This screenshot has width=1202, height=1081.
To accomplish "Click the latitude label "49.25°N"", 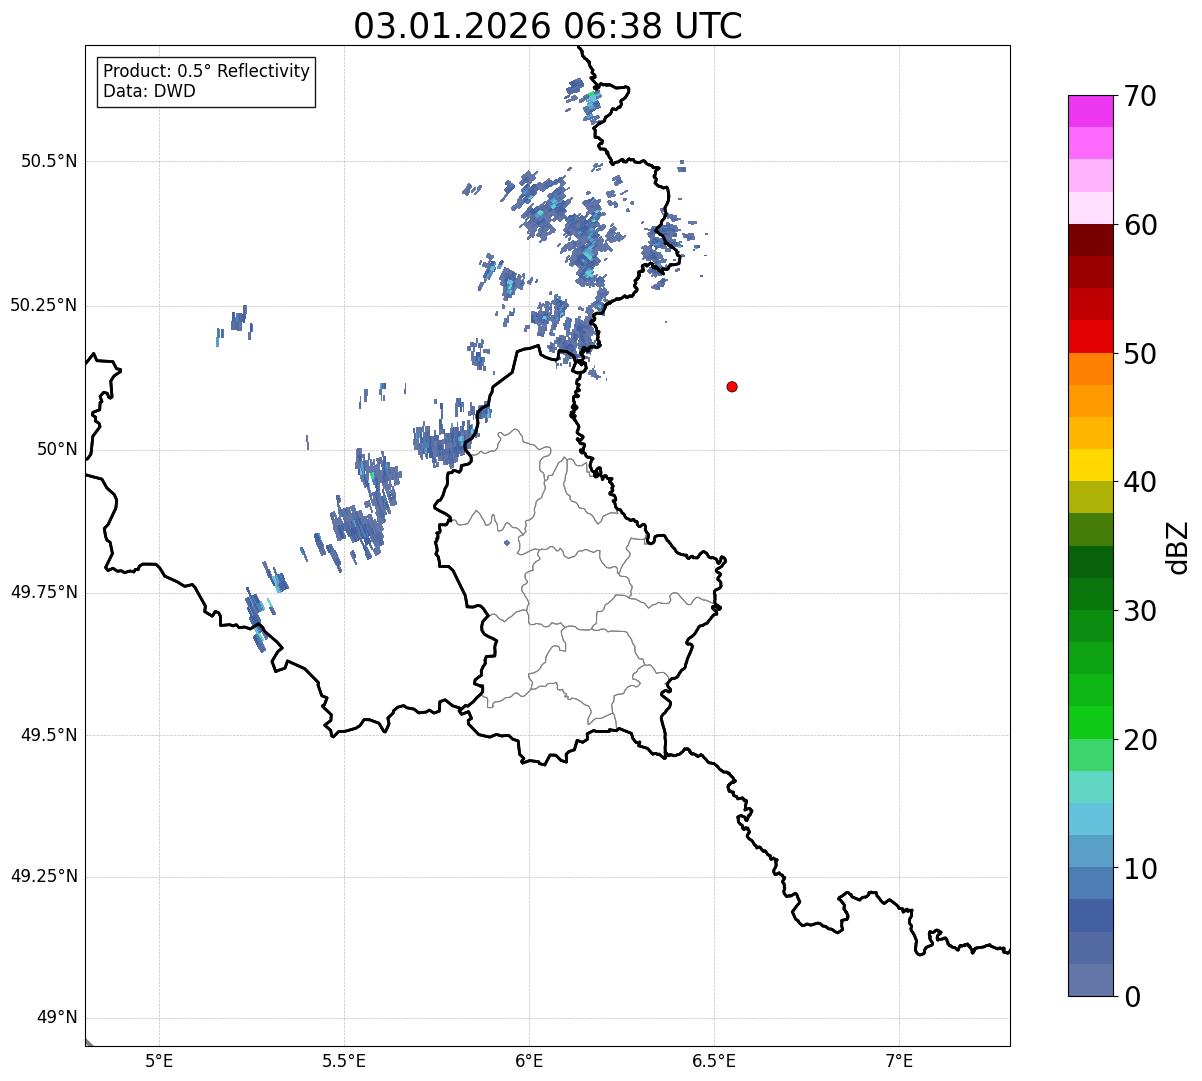I will tap(44, 876).
